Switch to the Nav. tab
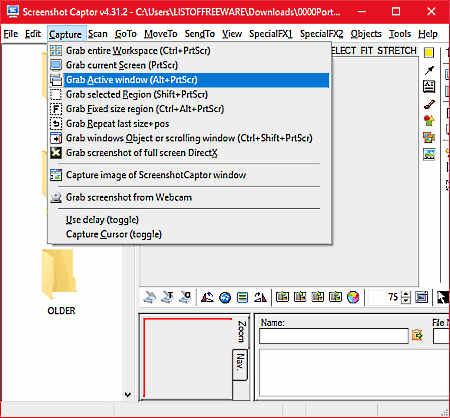 pos(240,364)
